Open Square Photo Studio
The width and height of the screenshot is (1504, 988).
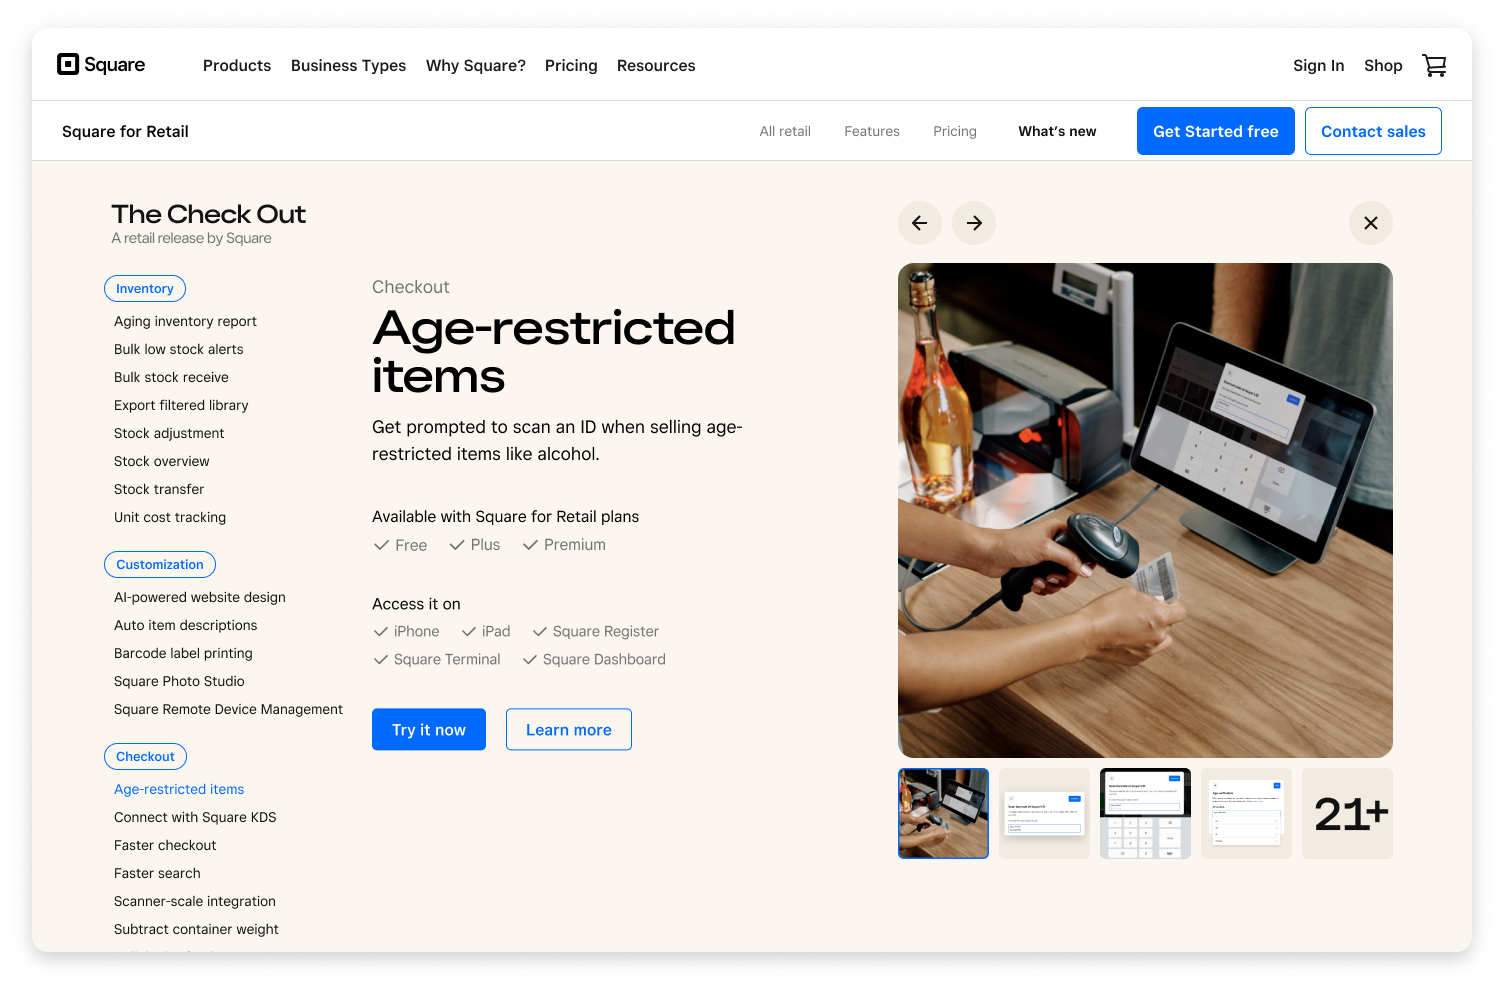pyautogui.click(x=179, y=681)
